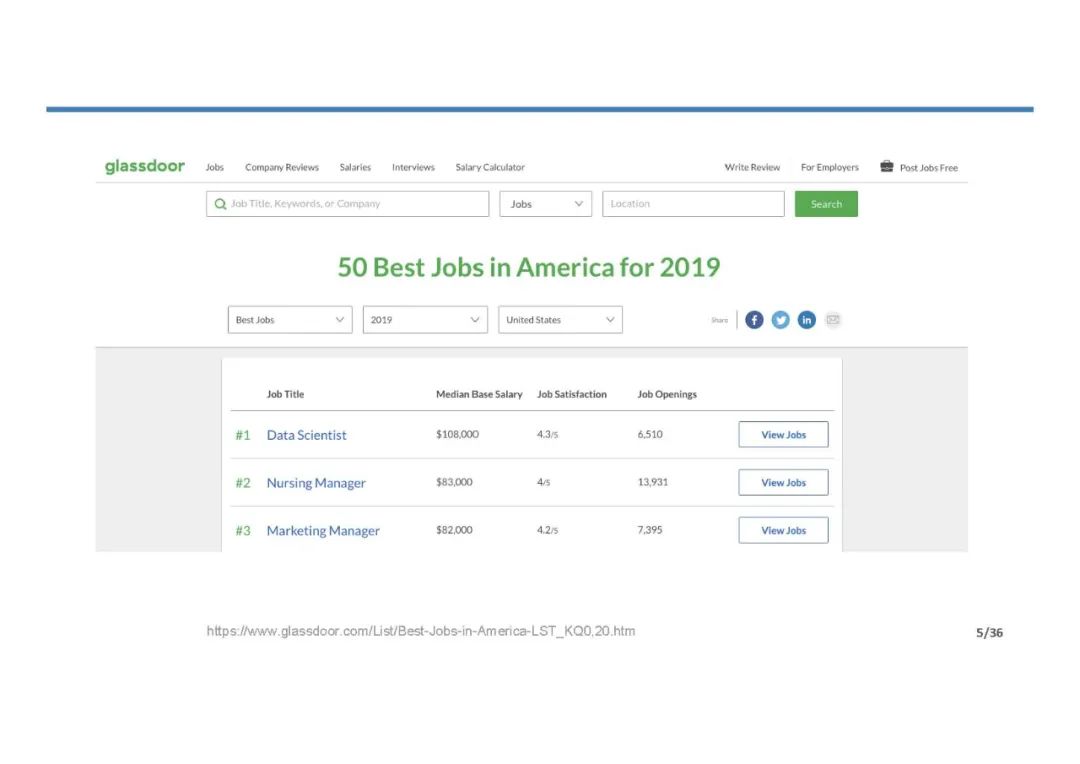Open the United States country dropdown
1080x764 pixels.
coord(560,320)
